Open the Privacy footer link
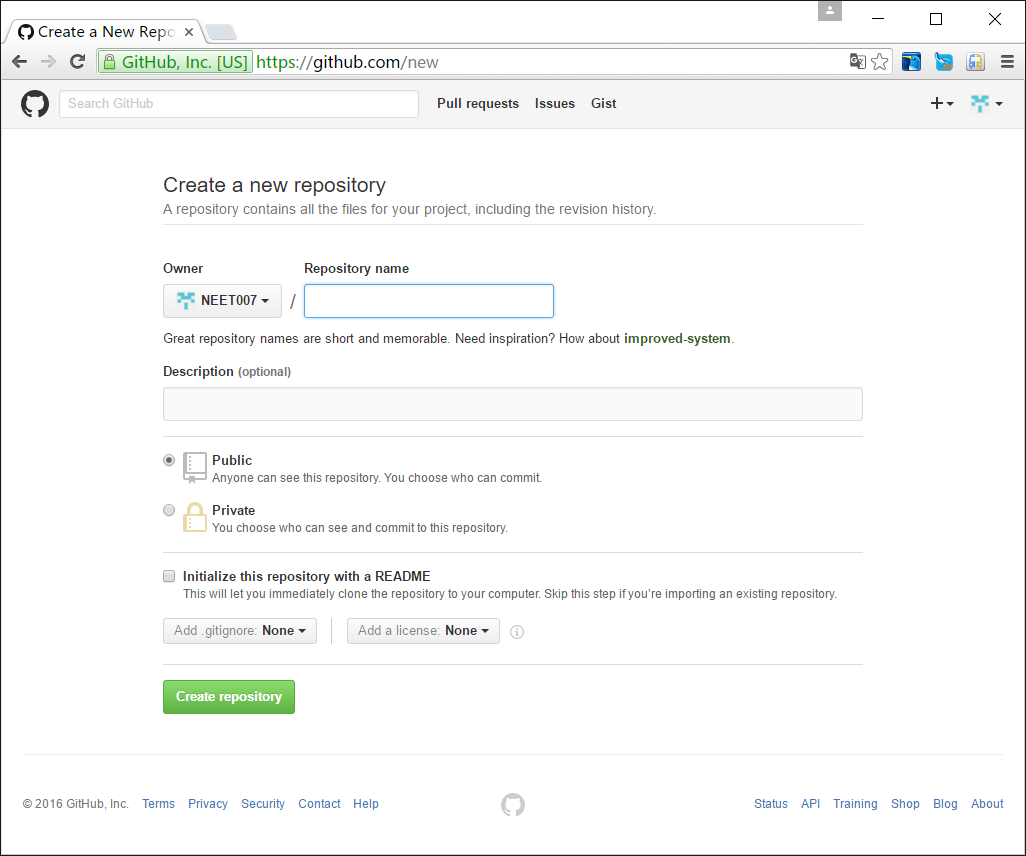Viewport: 1026px width, 856px height. (x=208, y=804)
